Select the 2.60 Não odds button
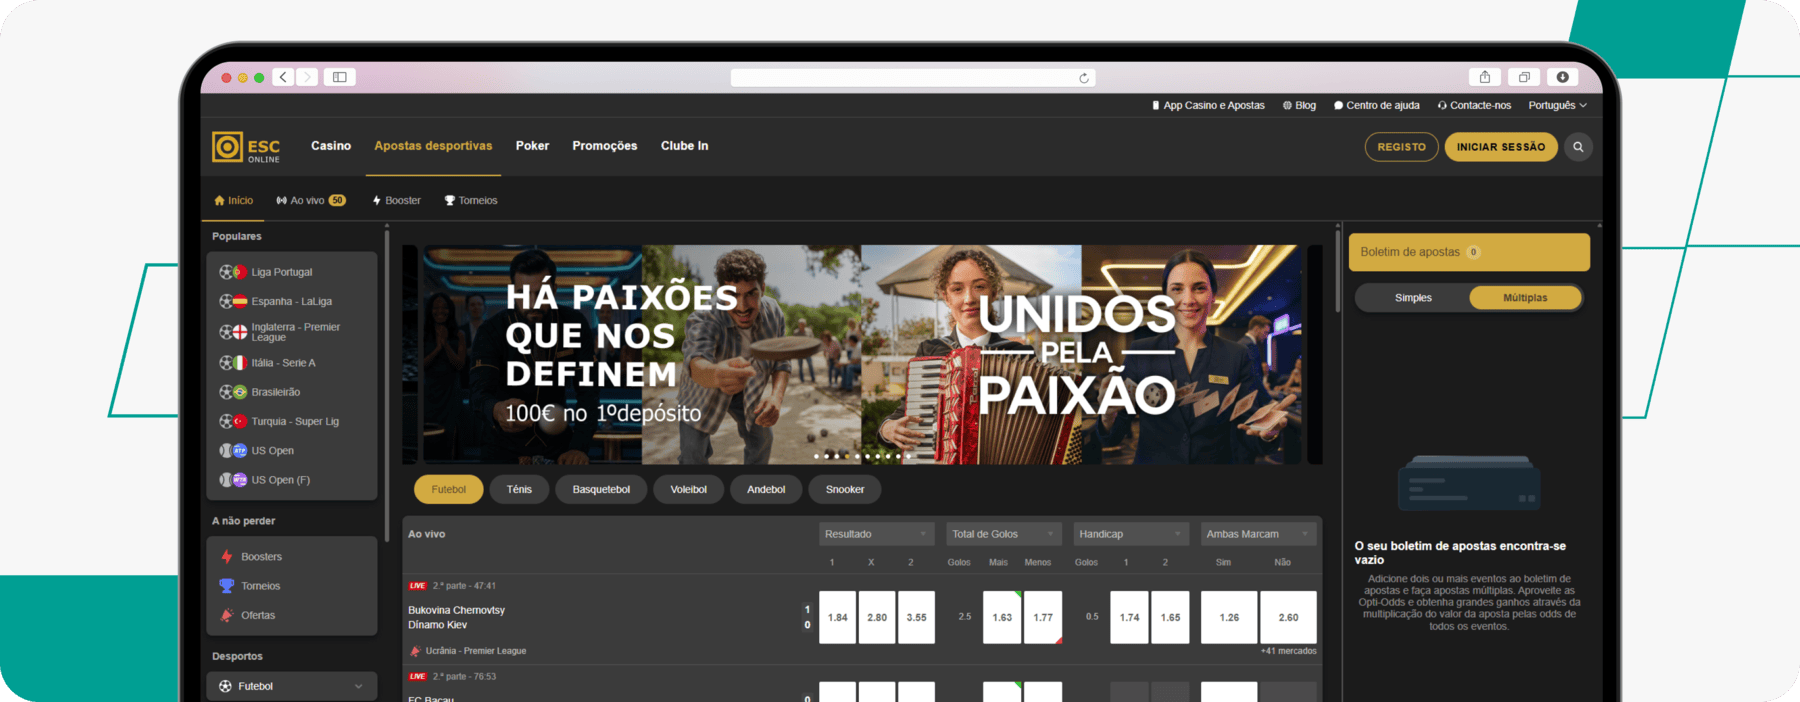Image resolution: width=1800 pixels, height=702 pixels. 1288,617
